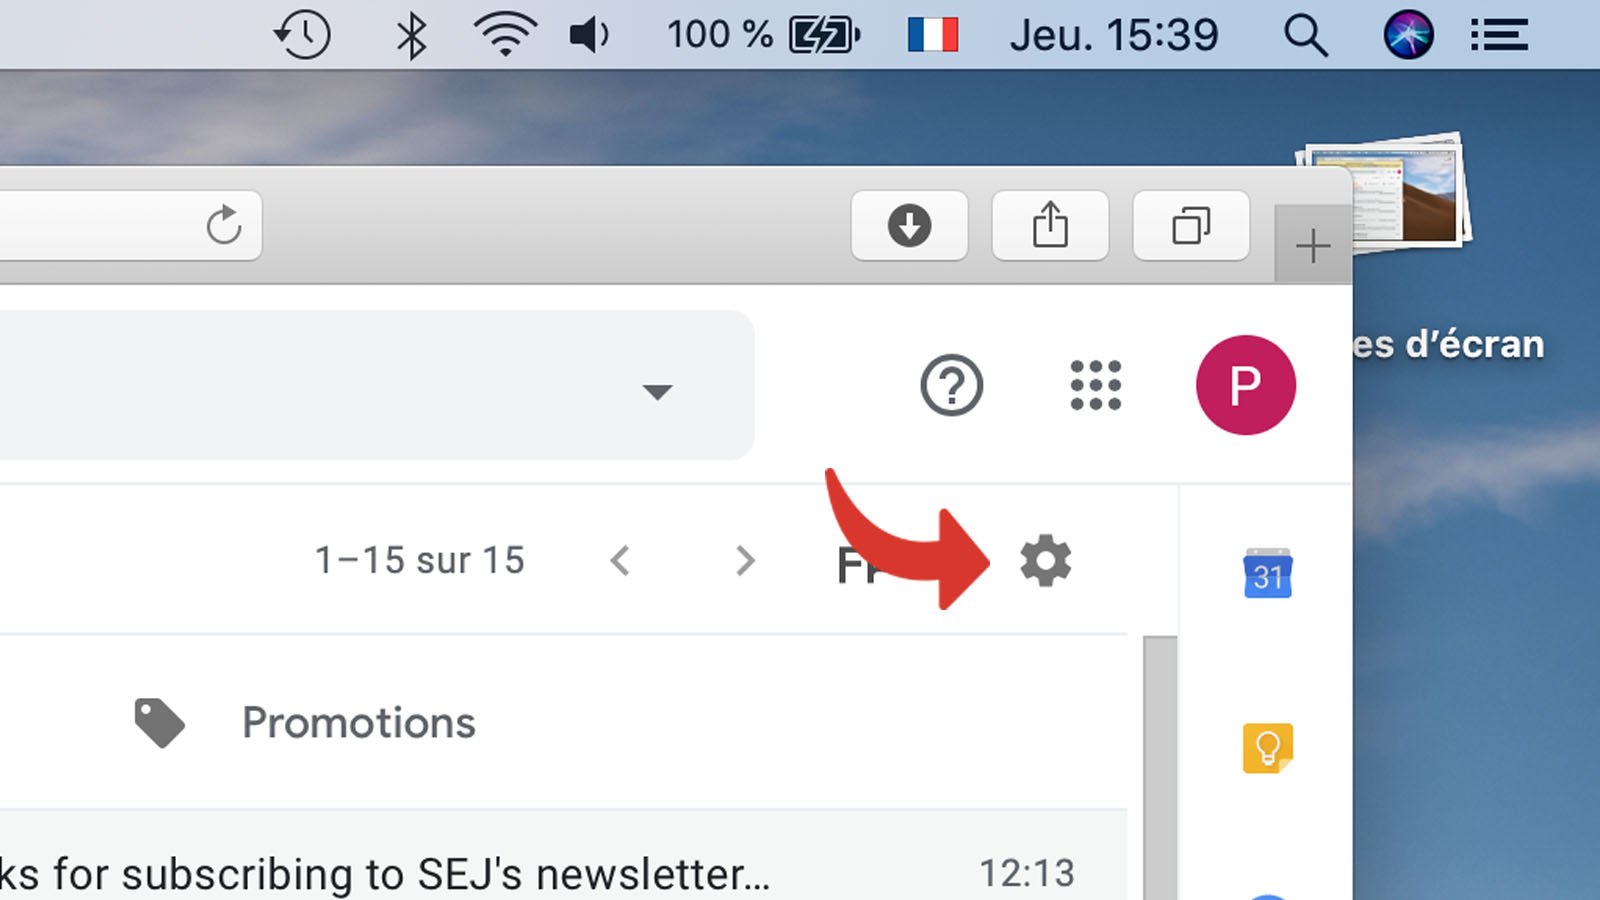Click the Gmail help question mark icon

coord(951,387)
